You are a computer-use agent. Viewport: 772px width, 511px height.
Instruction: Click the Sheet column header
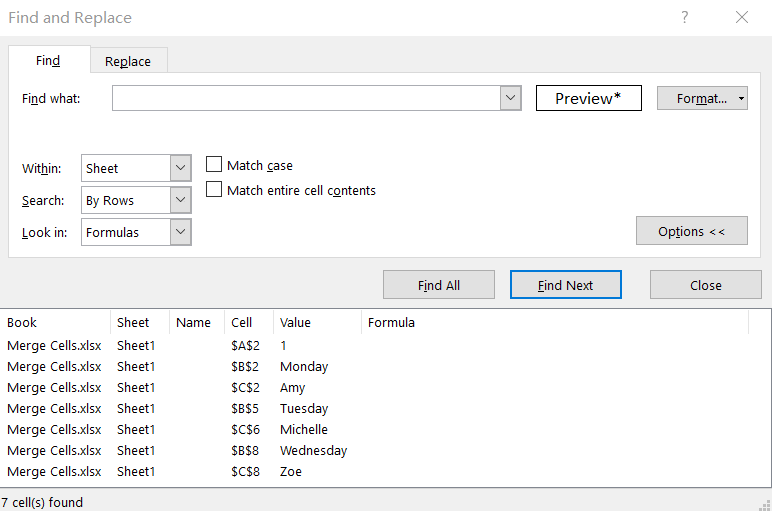tap(140, 322)
